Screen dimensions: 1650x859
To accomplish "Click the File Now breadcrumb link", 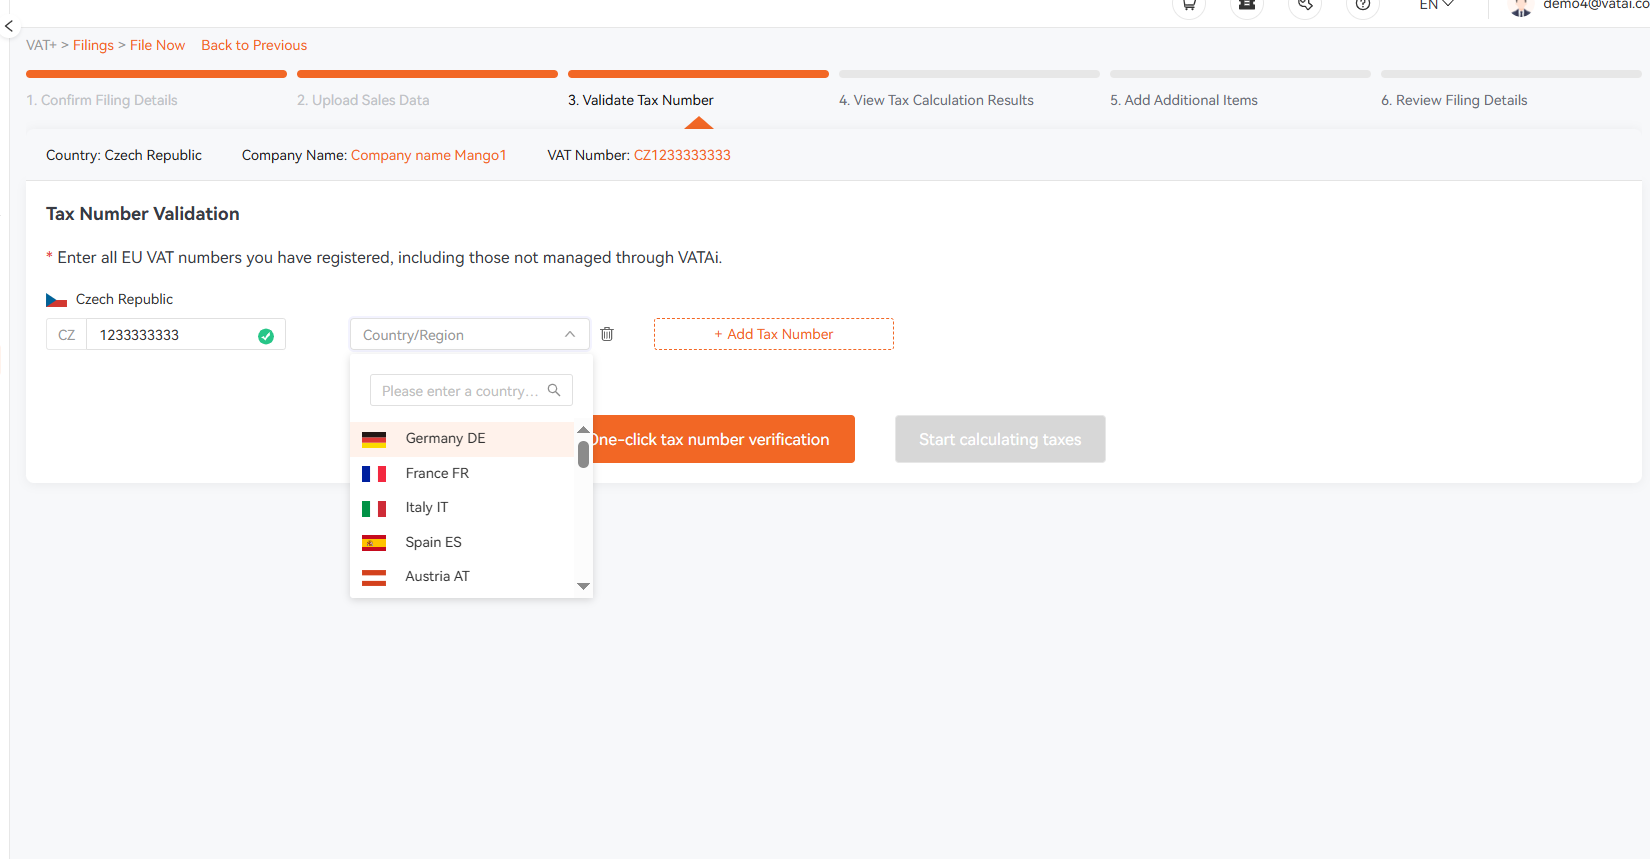I will 157,45.
